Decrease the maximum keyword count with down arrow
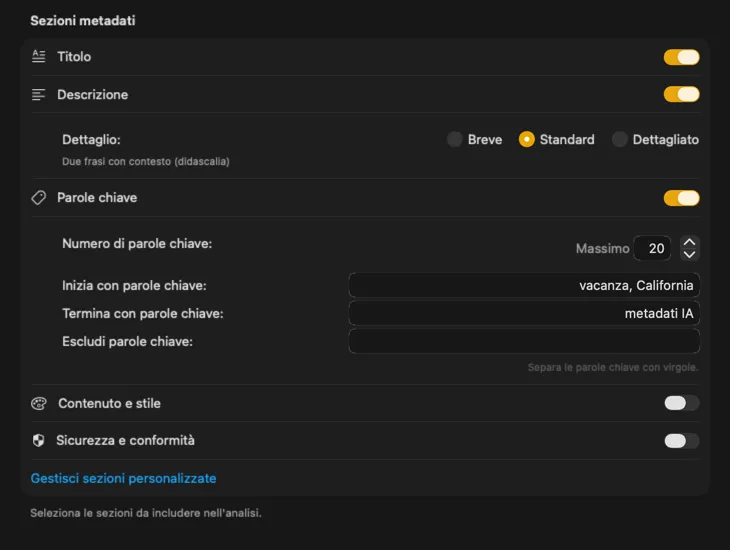This screenshot has width=730, height=550. 689,254
